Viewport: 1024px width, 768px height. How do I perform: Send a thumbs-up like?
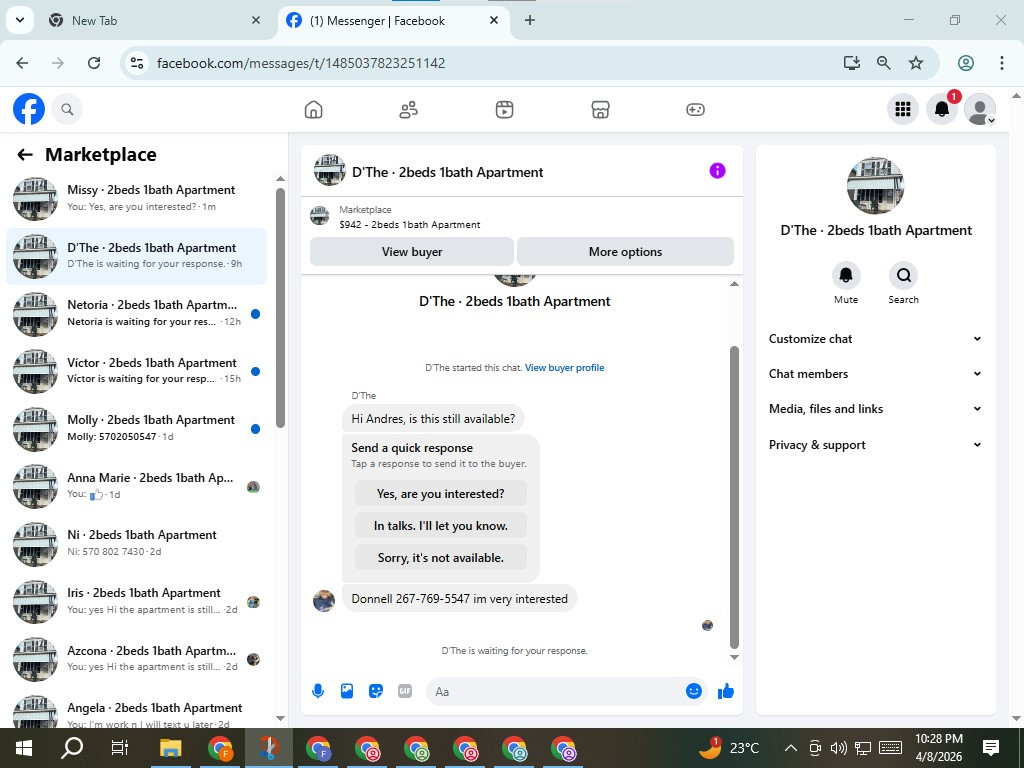726,691
